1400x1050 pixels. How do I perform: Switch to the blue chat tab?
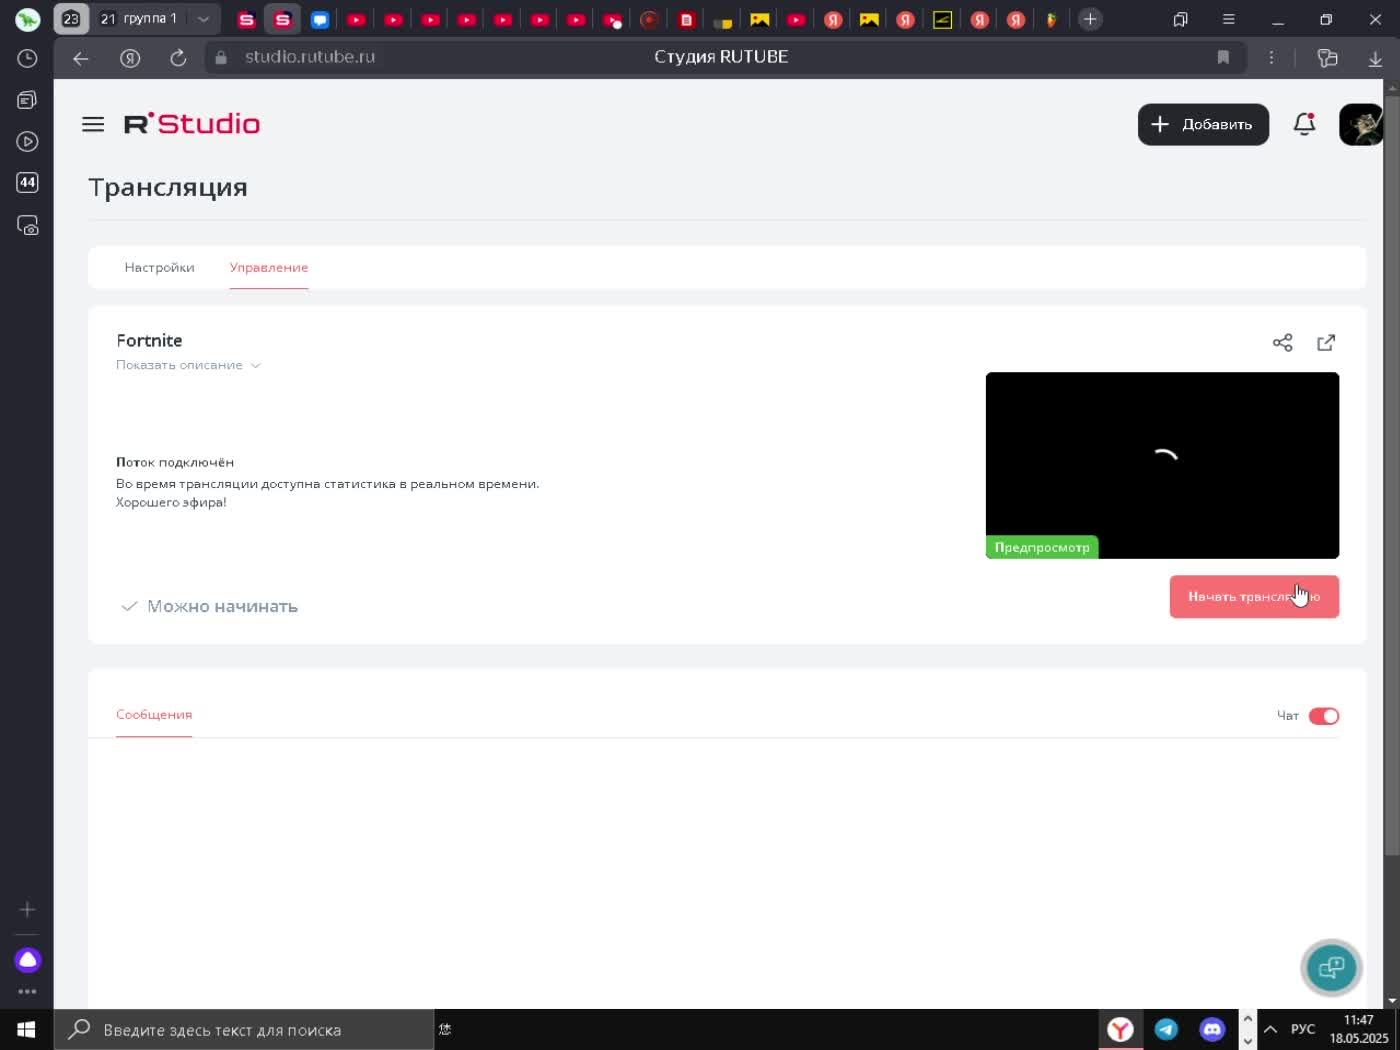[x=319, y=19]
